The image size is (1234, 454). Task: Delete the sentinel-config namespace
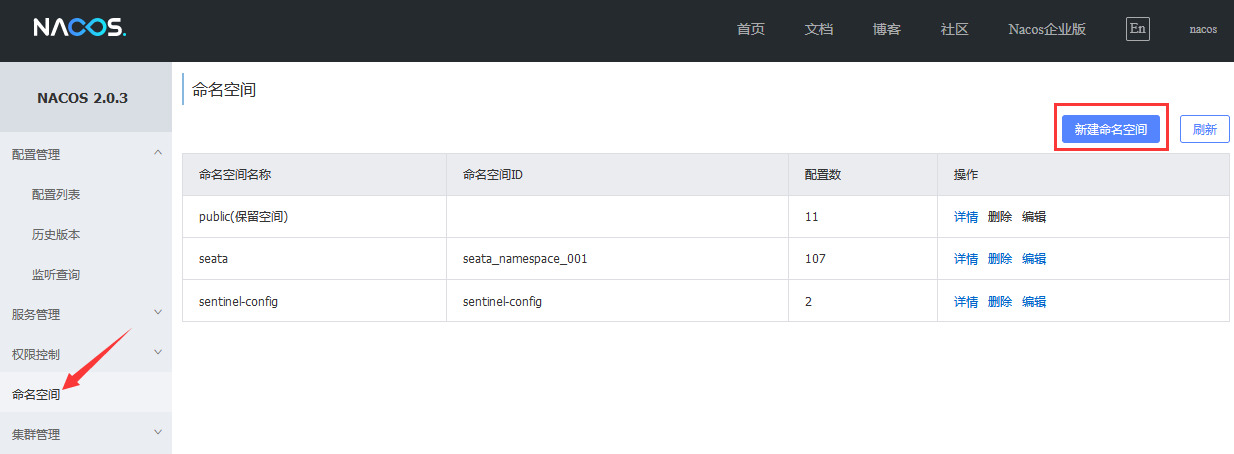999,301
